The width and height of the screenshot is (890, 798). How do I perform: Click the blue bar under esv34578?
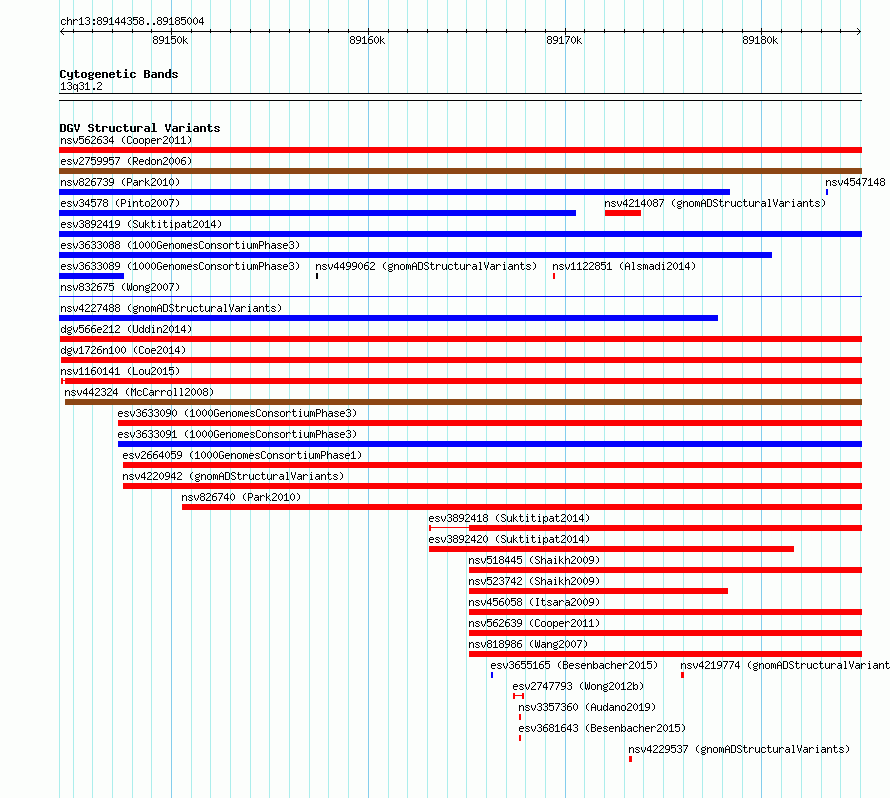pos(317,213)
